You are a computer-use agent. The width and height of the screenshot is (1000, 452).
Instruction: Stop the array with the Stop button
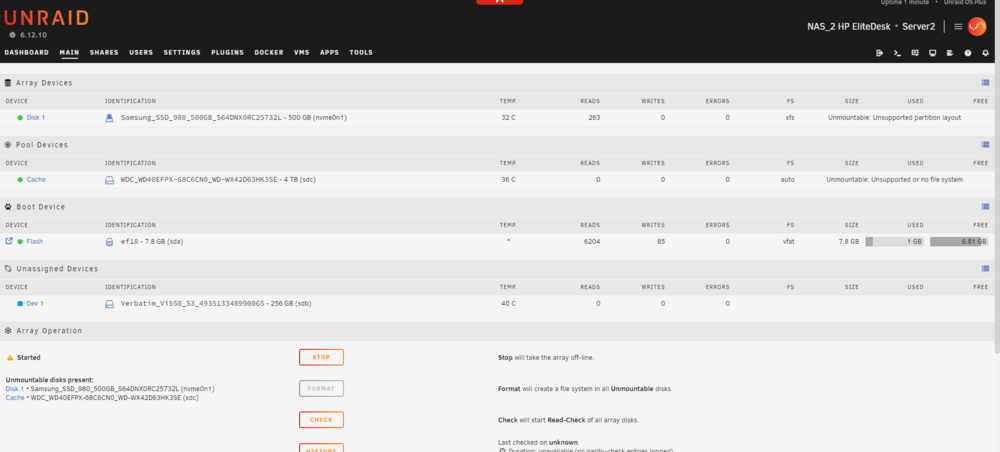[x=321, y=357]
